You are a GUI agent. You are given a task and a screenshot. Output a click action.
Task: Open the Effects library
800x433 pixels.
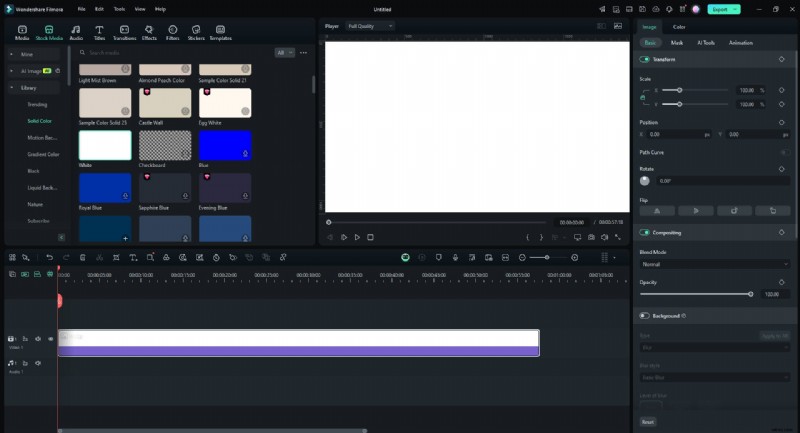coord(149,33)
